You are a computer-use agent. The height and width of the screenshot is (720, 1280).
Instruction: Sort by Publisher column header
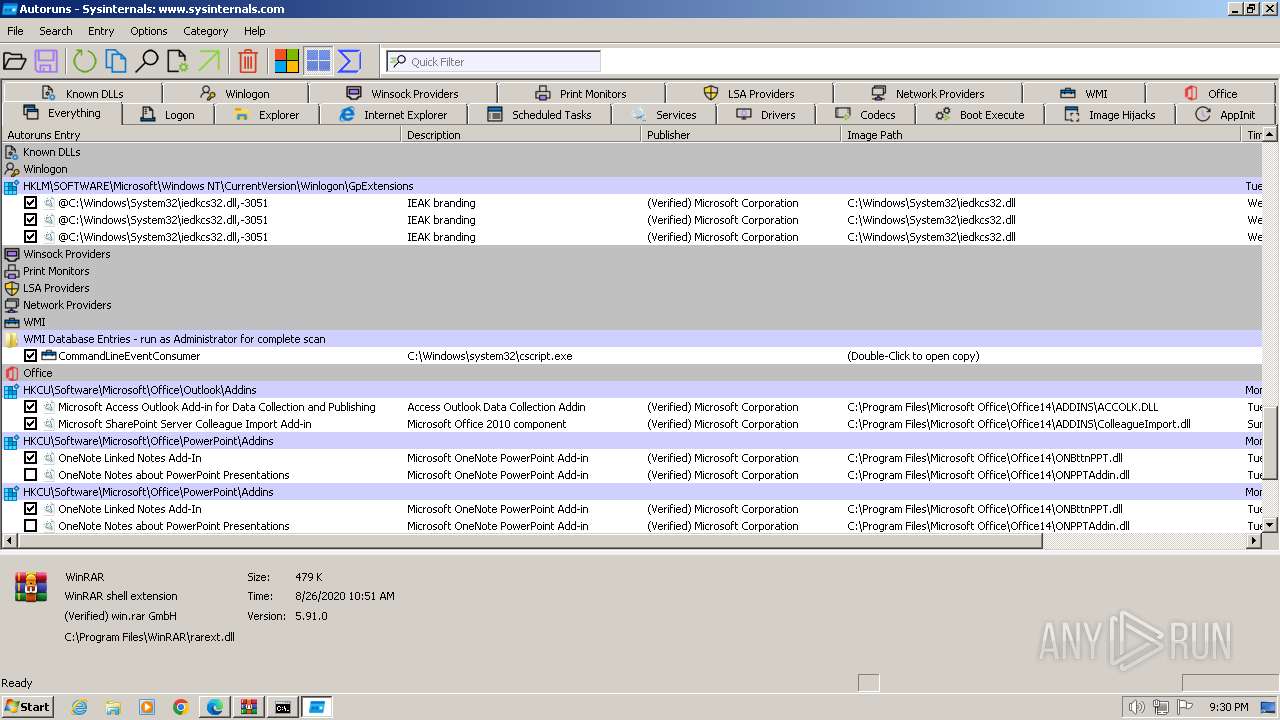[x=741, y=135]
